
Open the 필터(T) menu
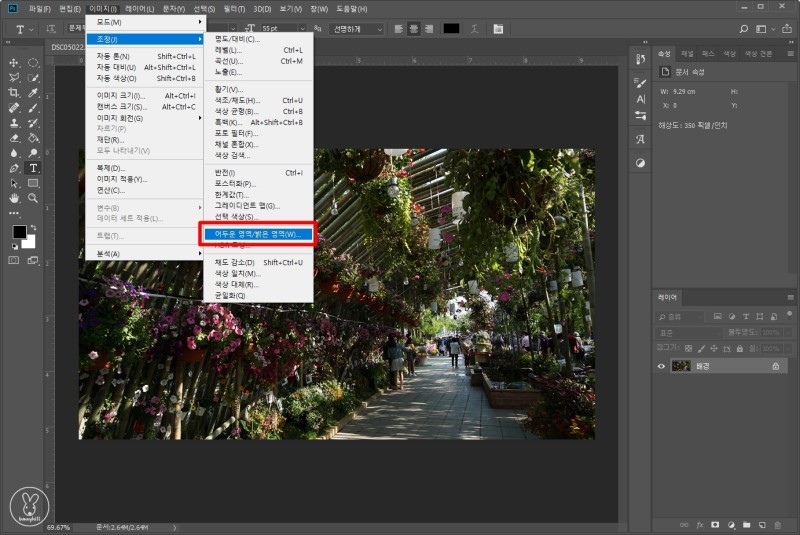(234, 8)
